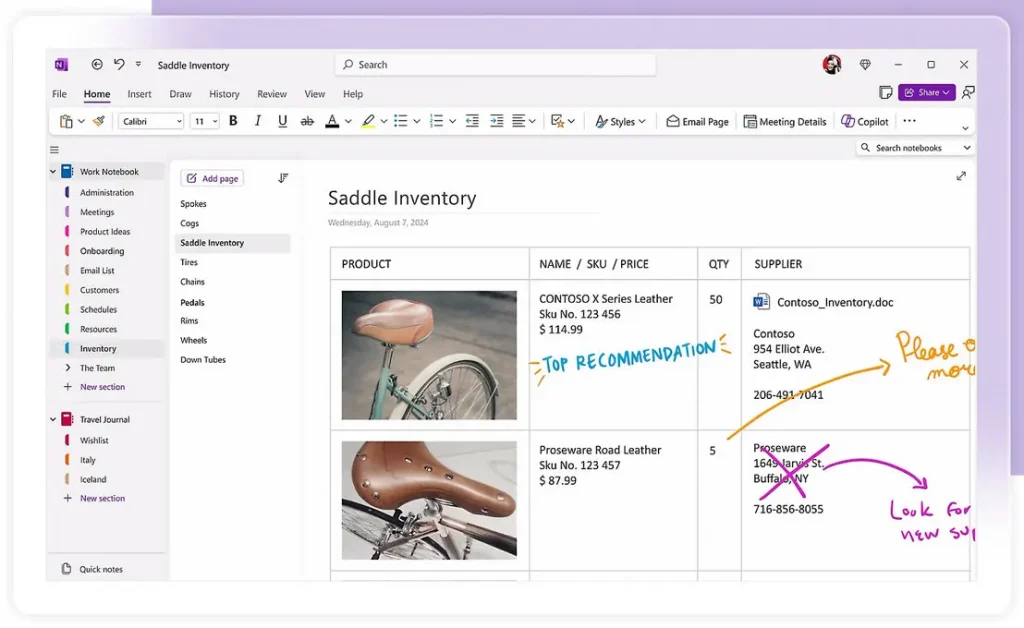Click the undo arrow in title bar
This screenshot has height=628, width=1024.
coord(119,65)
